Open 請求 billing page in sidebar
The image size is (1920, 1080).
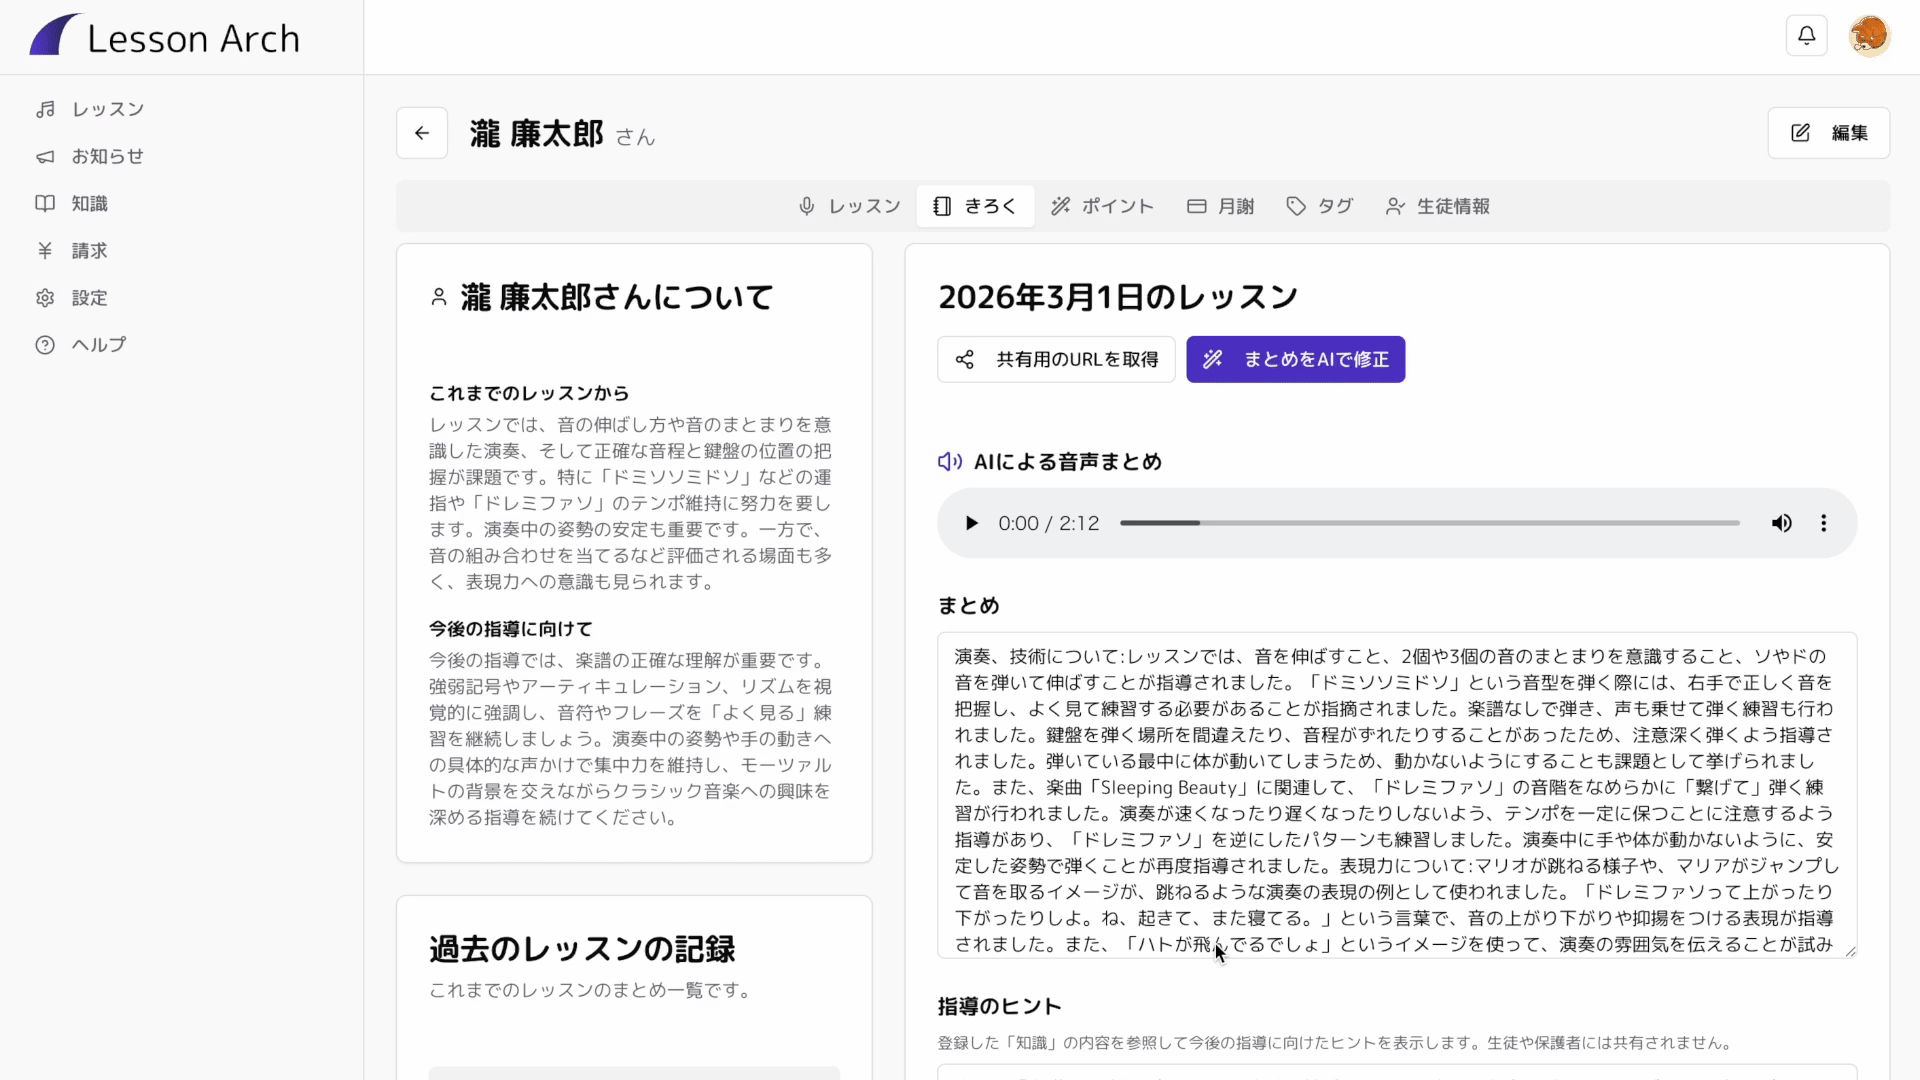[89, 250]
